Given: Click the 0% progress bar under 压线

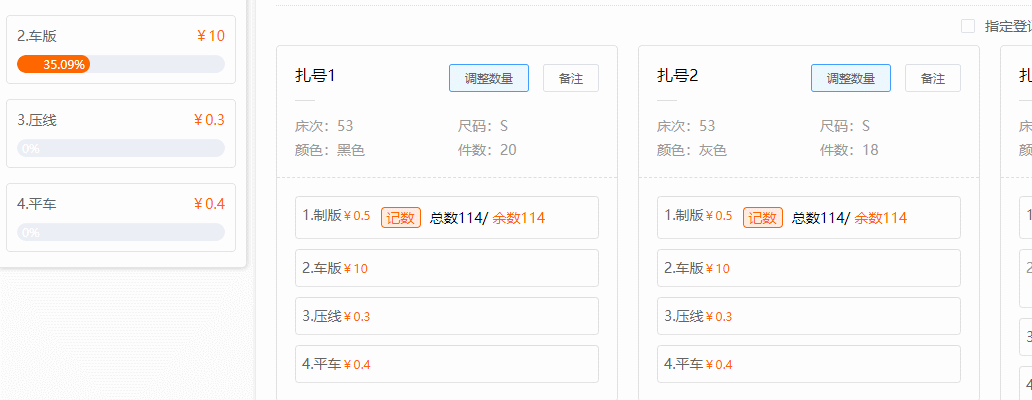Looking at the screenshot, I should [120, 148].
